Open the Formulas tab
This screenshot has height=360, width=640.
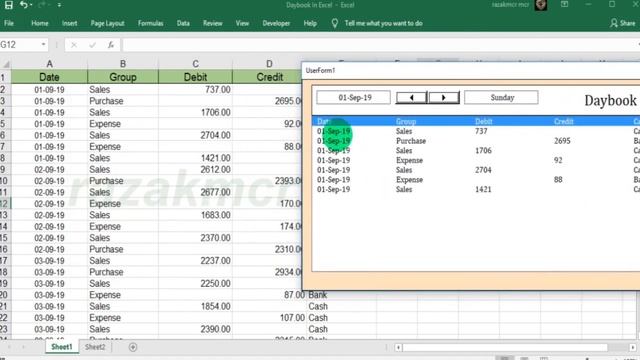[x=151, y=23]
